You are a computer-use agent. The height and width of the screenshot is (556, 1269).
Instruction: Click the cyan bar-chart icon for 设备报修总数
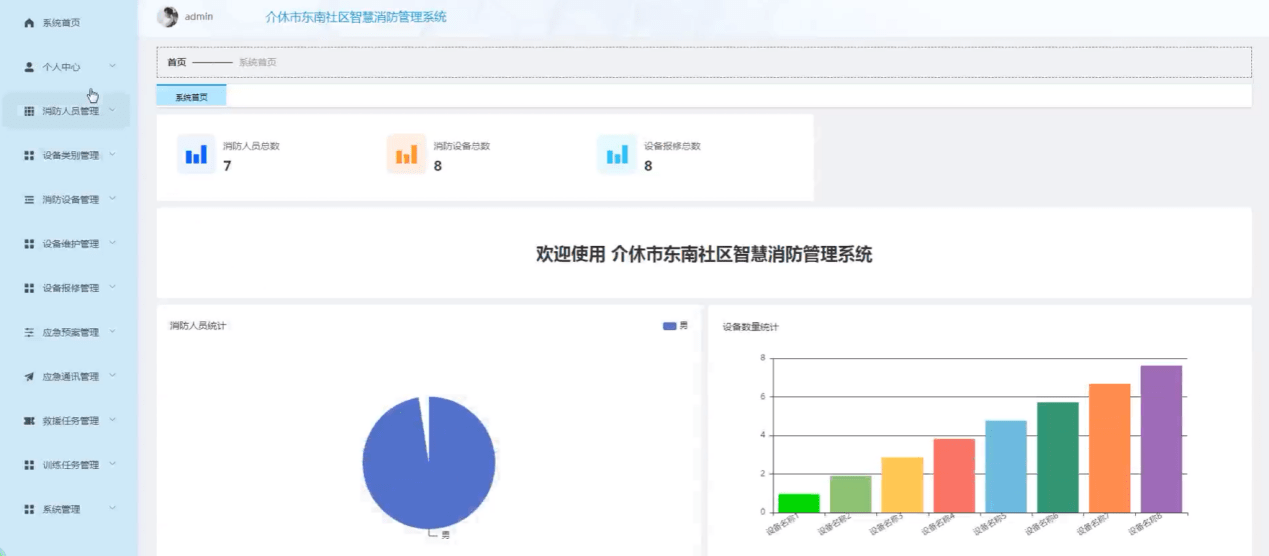[x=617, y=154]
